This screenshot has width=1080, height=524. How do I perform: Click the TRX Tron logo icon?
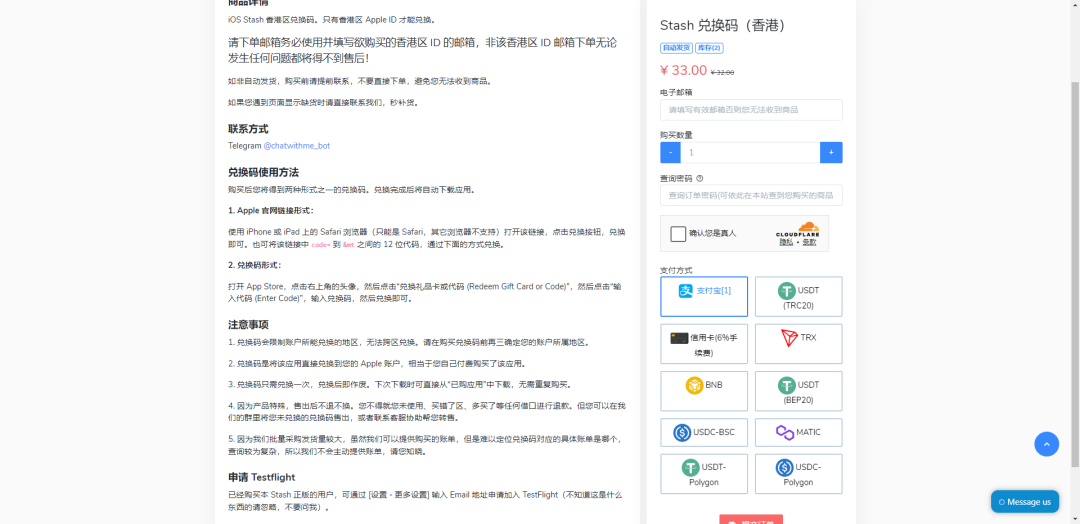tap(789, 338)
